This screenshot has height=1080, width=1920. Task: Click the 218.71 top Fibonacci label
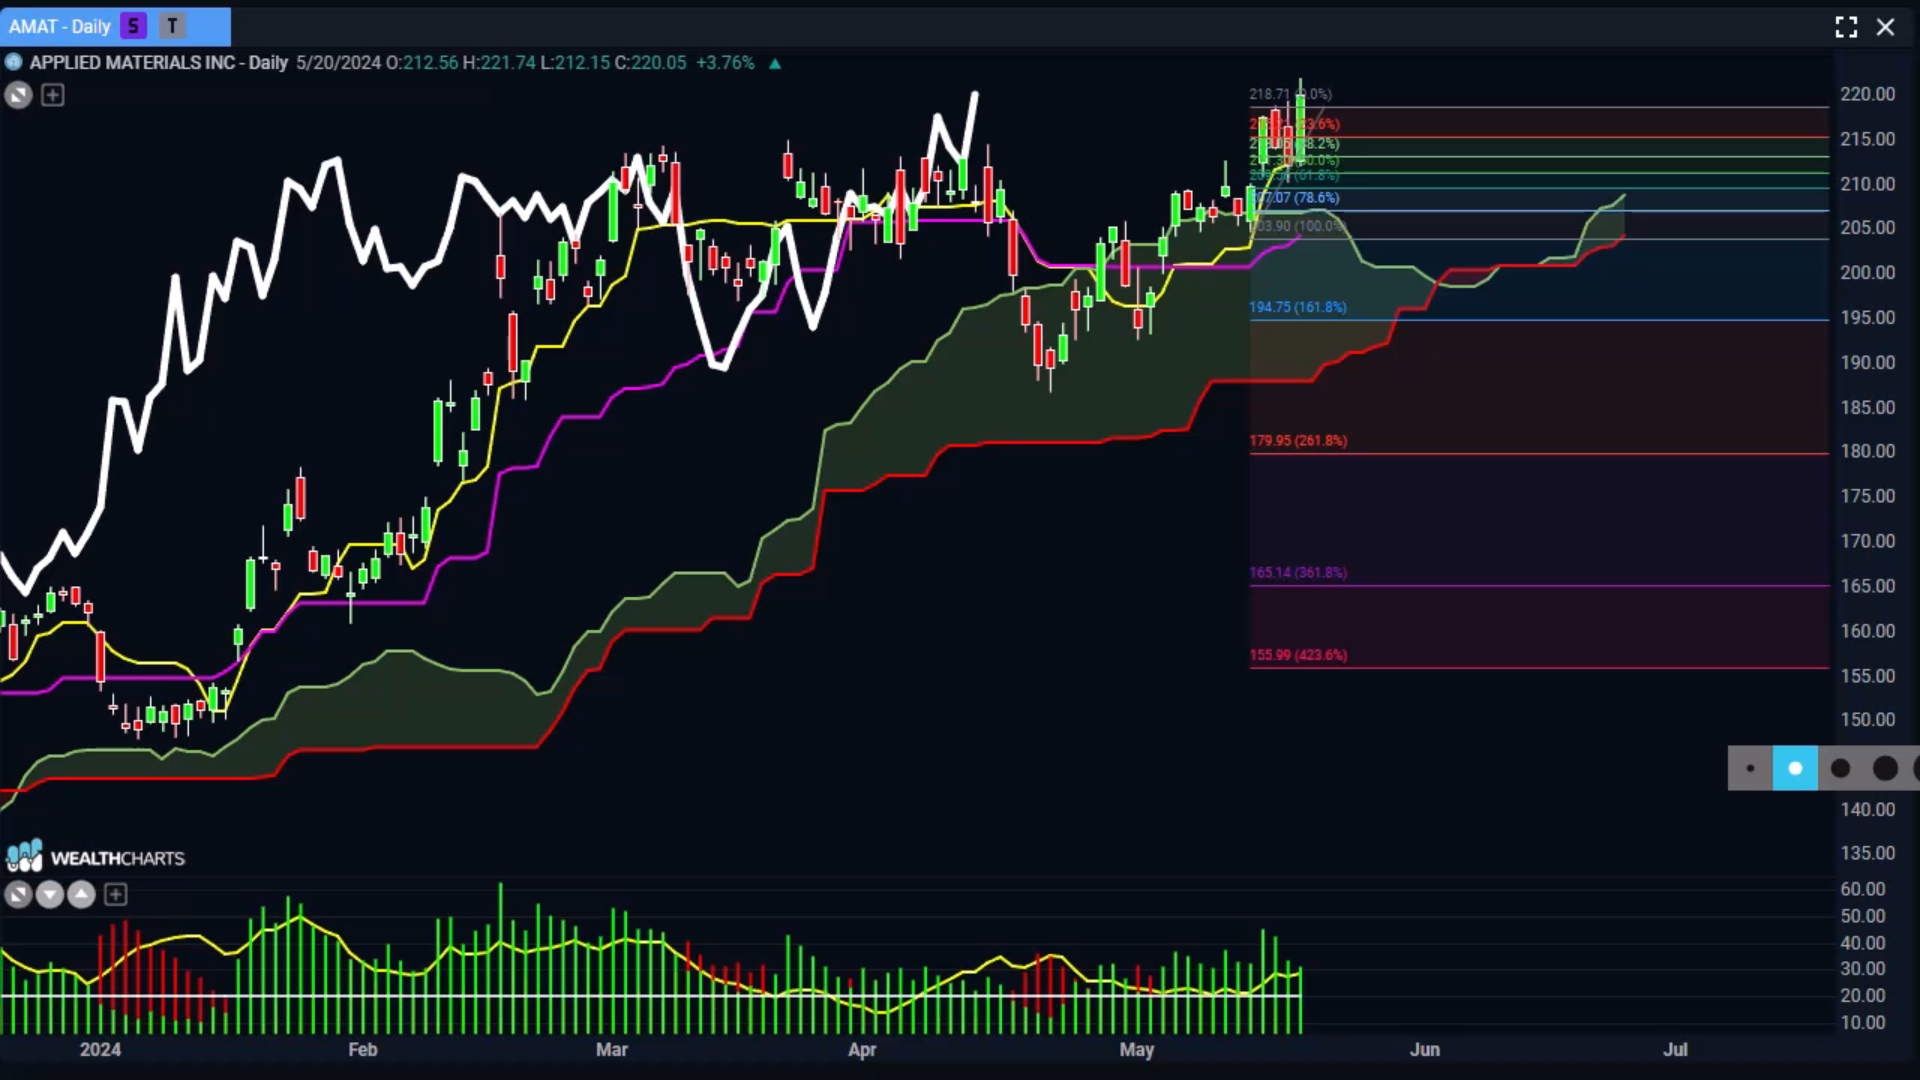[1290, 94]
